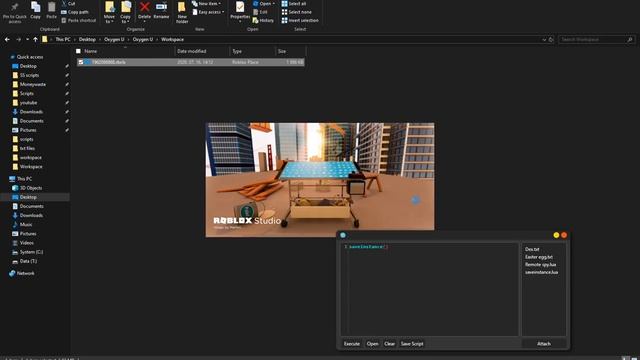Click the Roblox Place type cell of the file

tap(245, 62)
